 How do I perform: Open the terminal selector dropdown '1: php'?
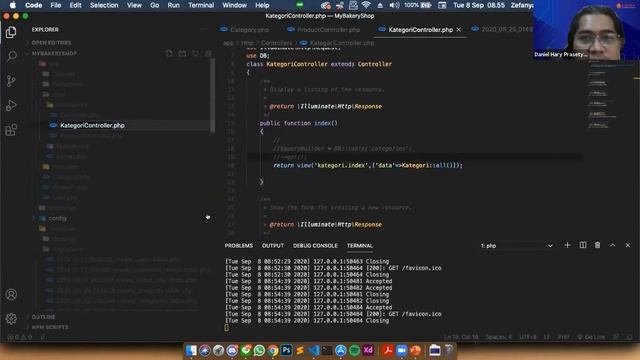516,246
